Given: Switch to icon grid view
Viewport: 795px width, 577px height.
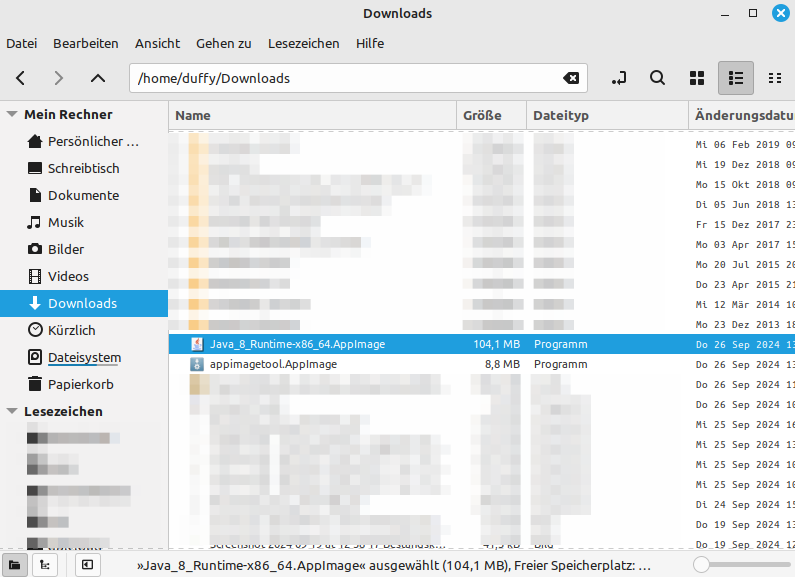Looking at the screenshot, I should coord(697,78).
